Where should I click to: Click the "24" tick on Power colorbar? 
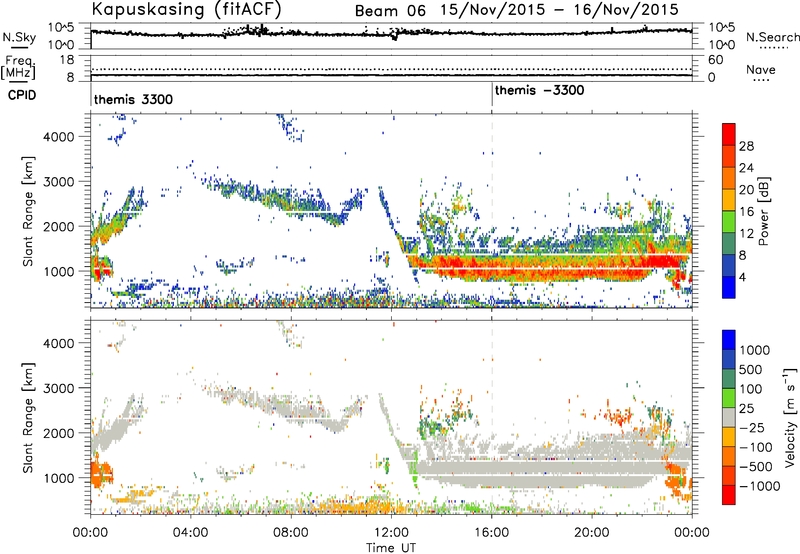click(x=746, y=168)
